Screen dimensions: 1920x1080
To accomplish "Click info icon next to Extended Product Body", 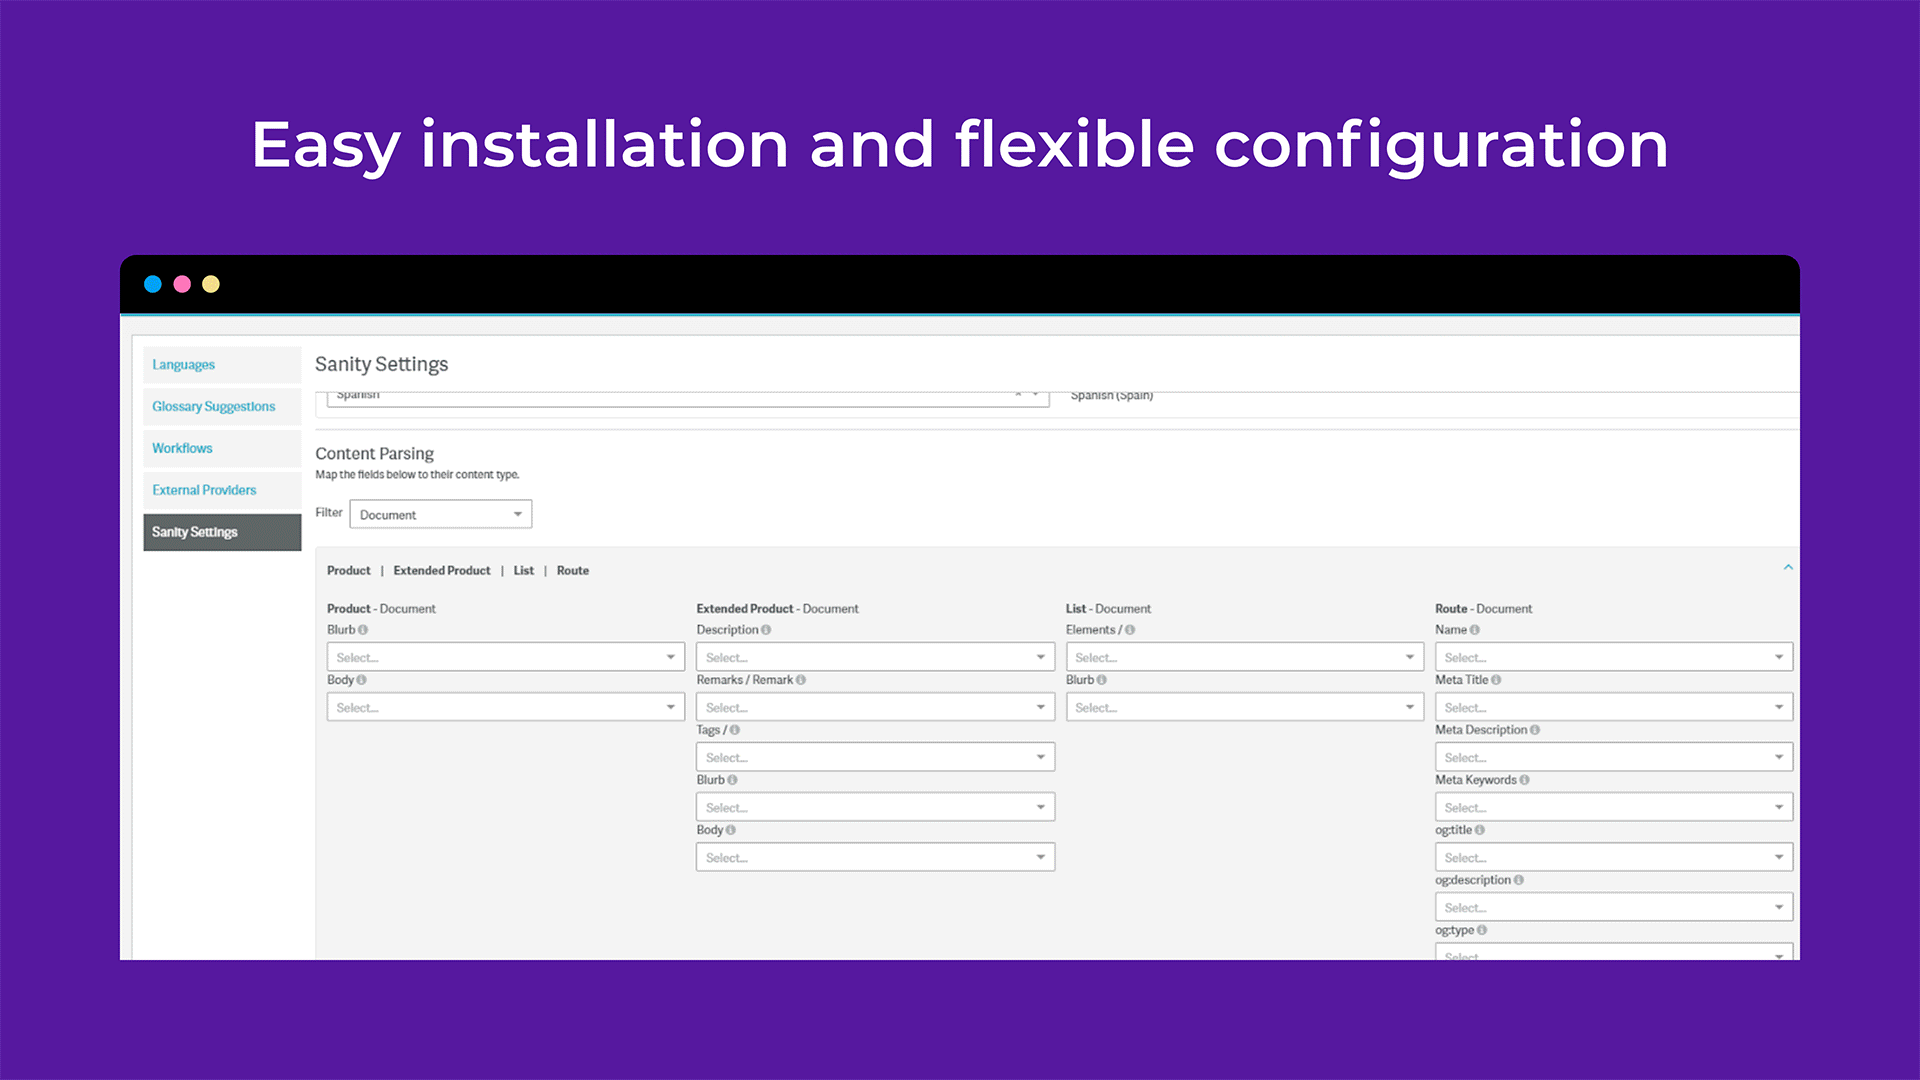I will coord(731,830).
